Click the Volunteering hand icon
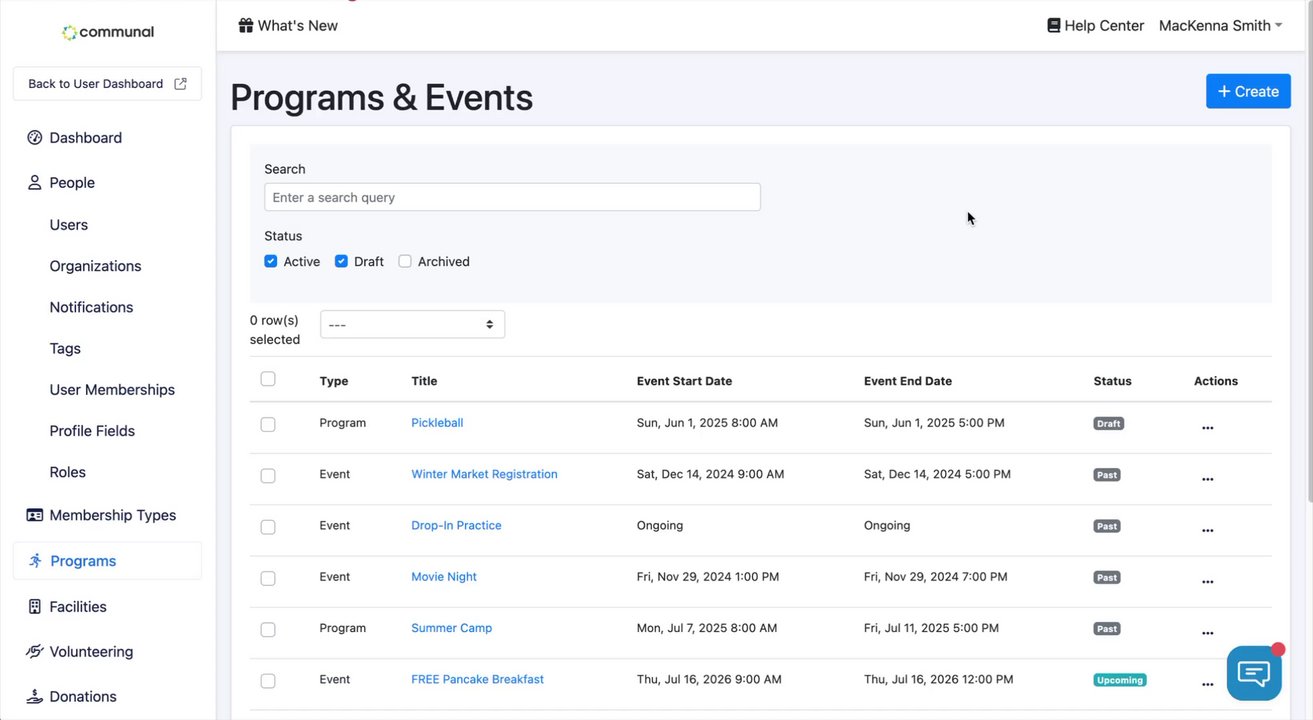 [x=35, y=652]
